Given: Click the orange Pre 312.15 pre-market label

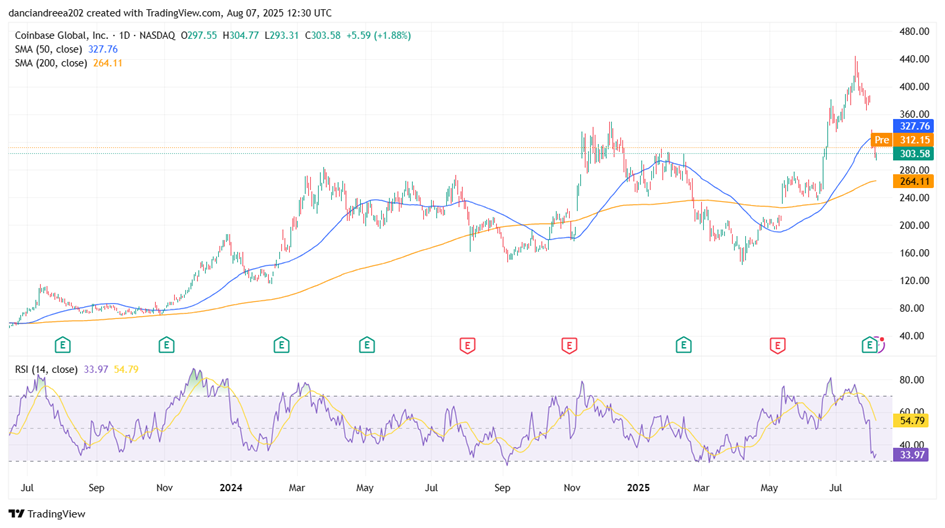Looking at the screenshot, I should (903, 140).
